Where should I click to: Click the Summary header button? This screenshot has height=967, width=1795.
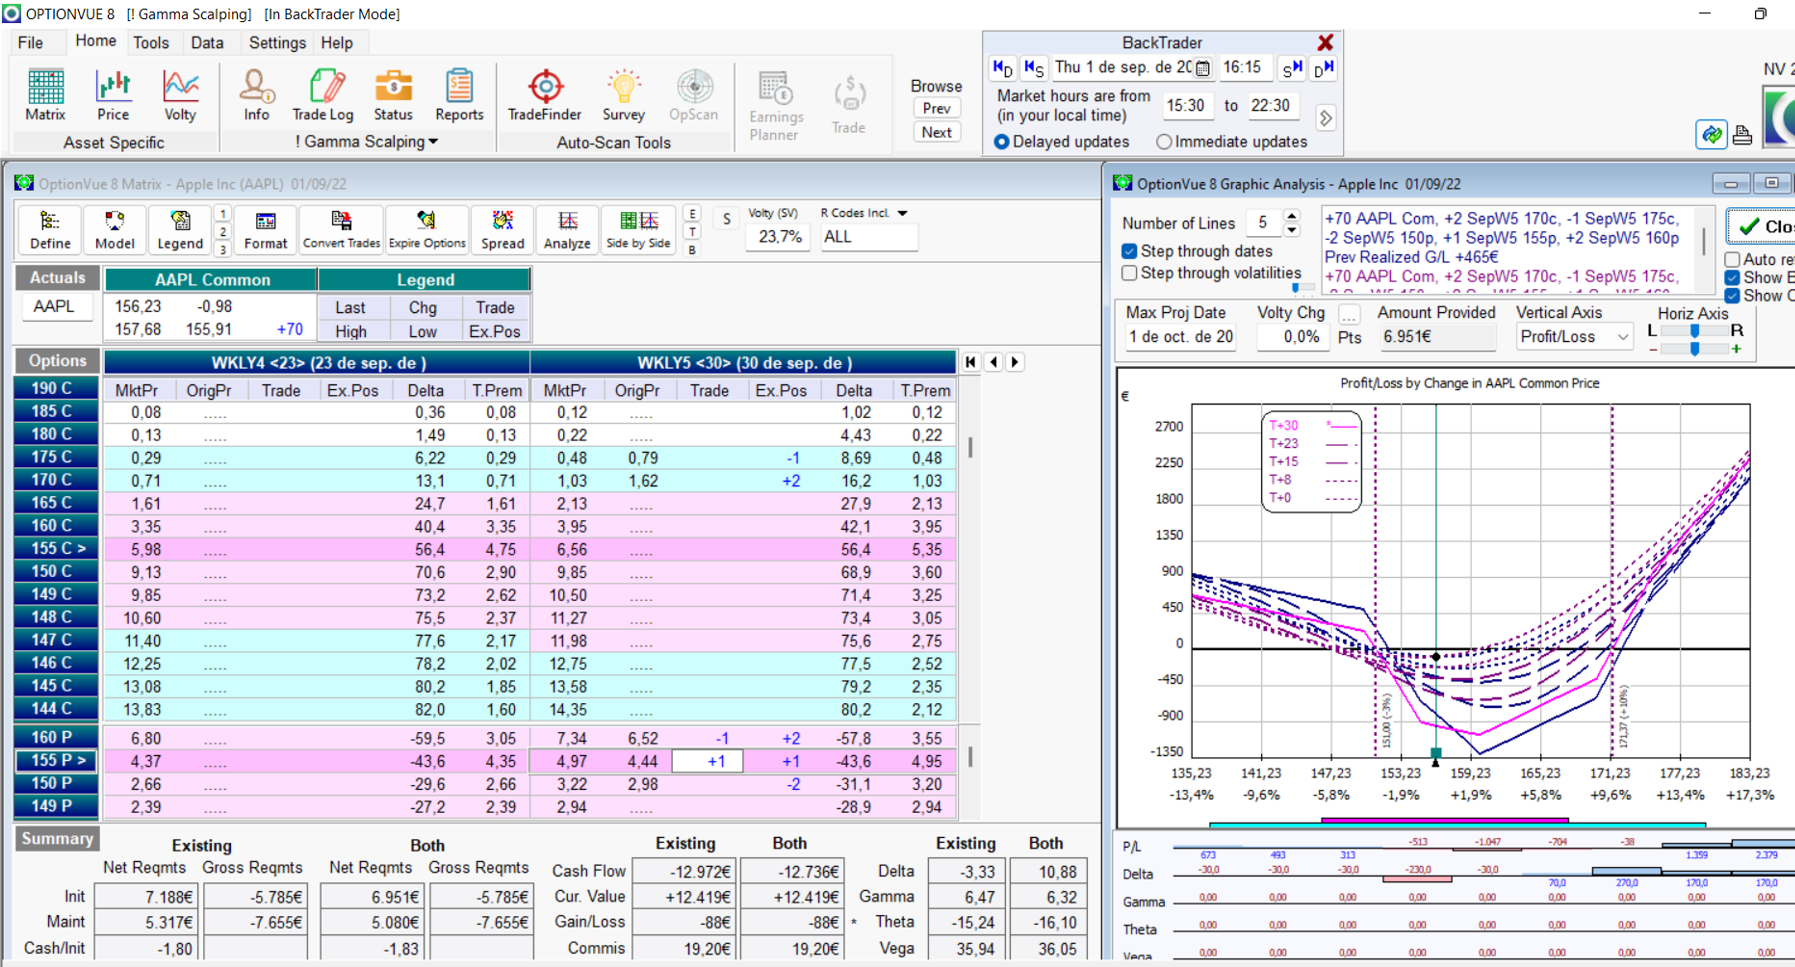57,839
